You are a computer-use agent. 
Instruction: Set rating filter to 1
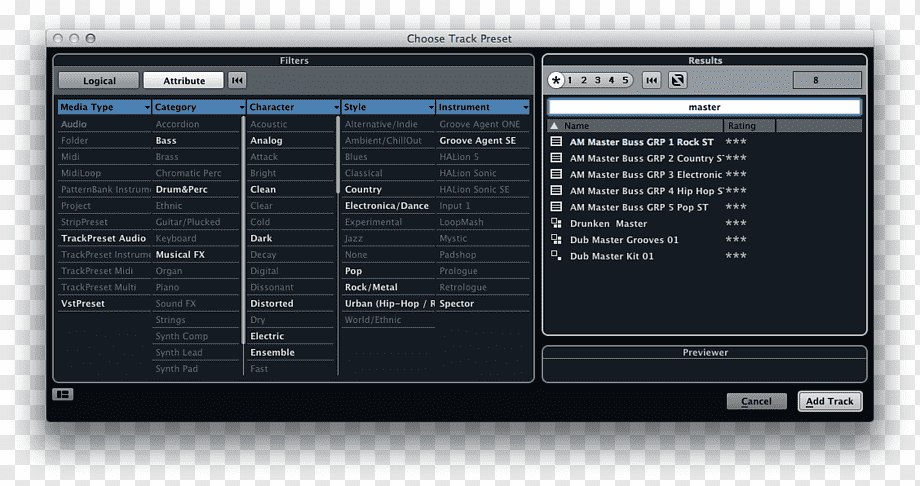coord(570,80)
